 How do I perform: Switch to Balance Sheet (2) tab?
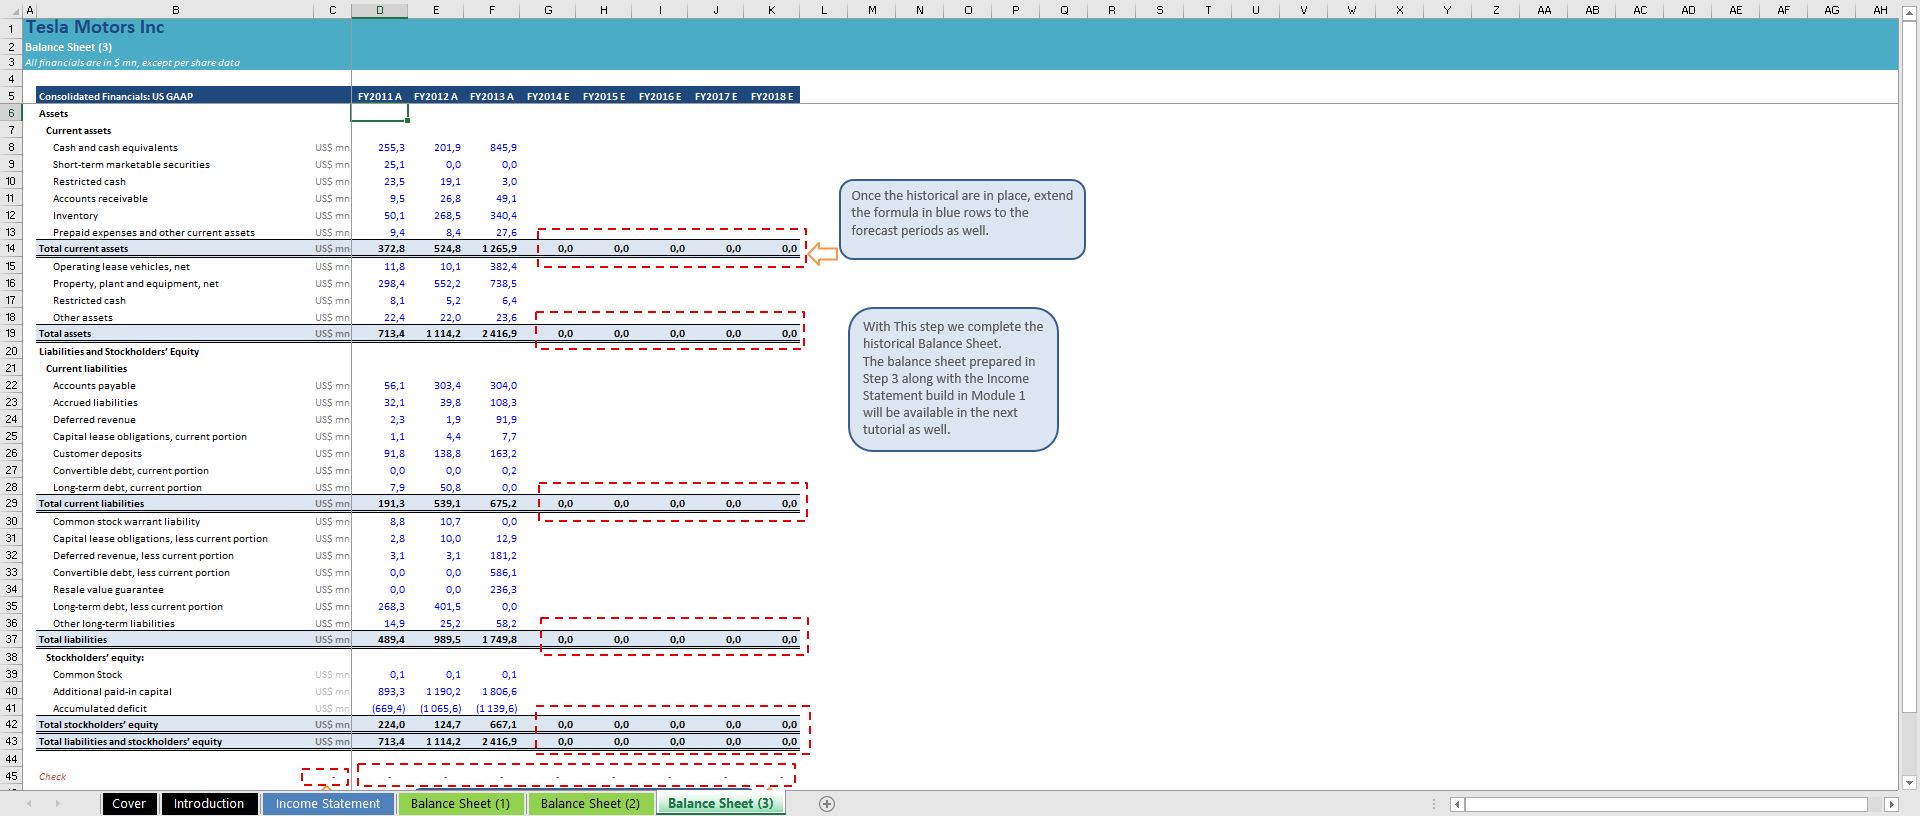click(x=590, y=804)
